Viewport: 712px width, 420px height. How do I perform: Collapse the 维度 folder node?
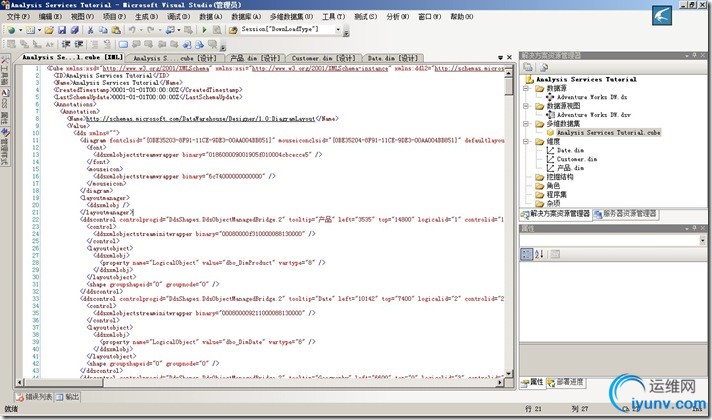pyautogui.click(x=526, y=141)
